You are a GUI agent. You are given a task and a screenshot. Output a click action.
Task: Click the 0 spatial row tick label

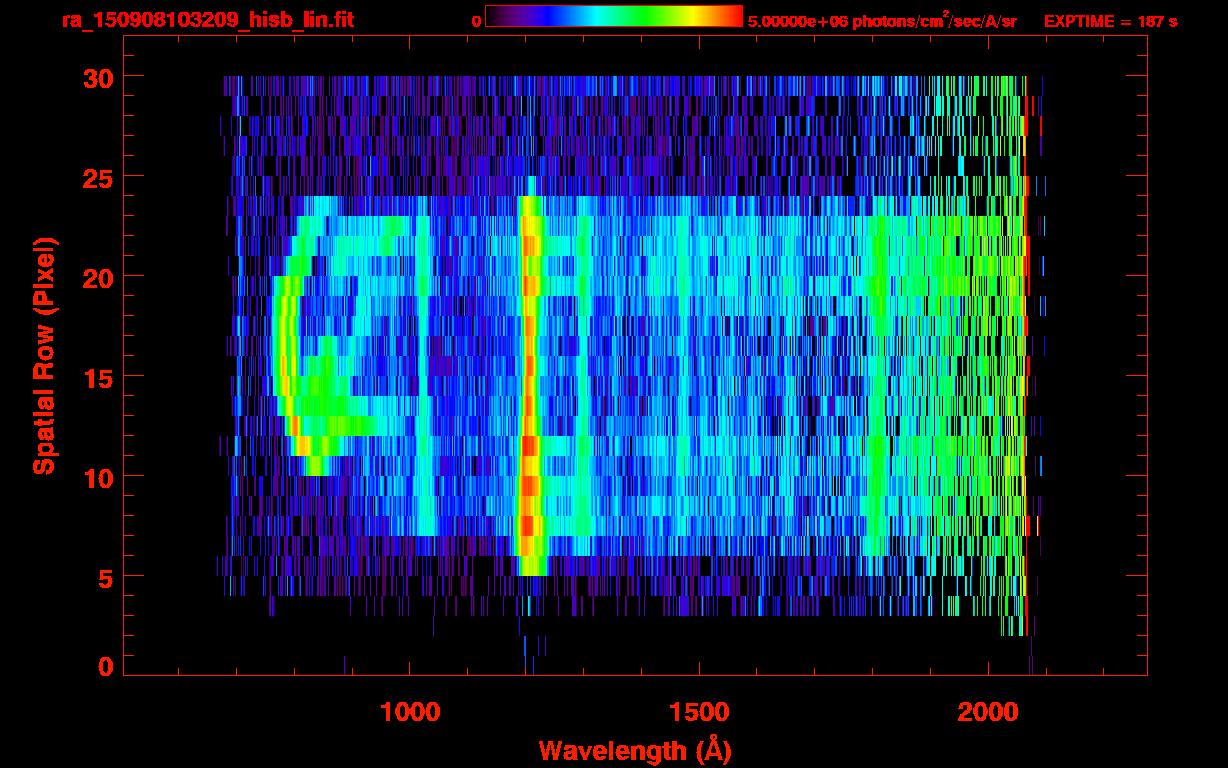click(105, 666)
